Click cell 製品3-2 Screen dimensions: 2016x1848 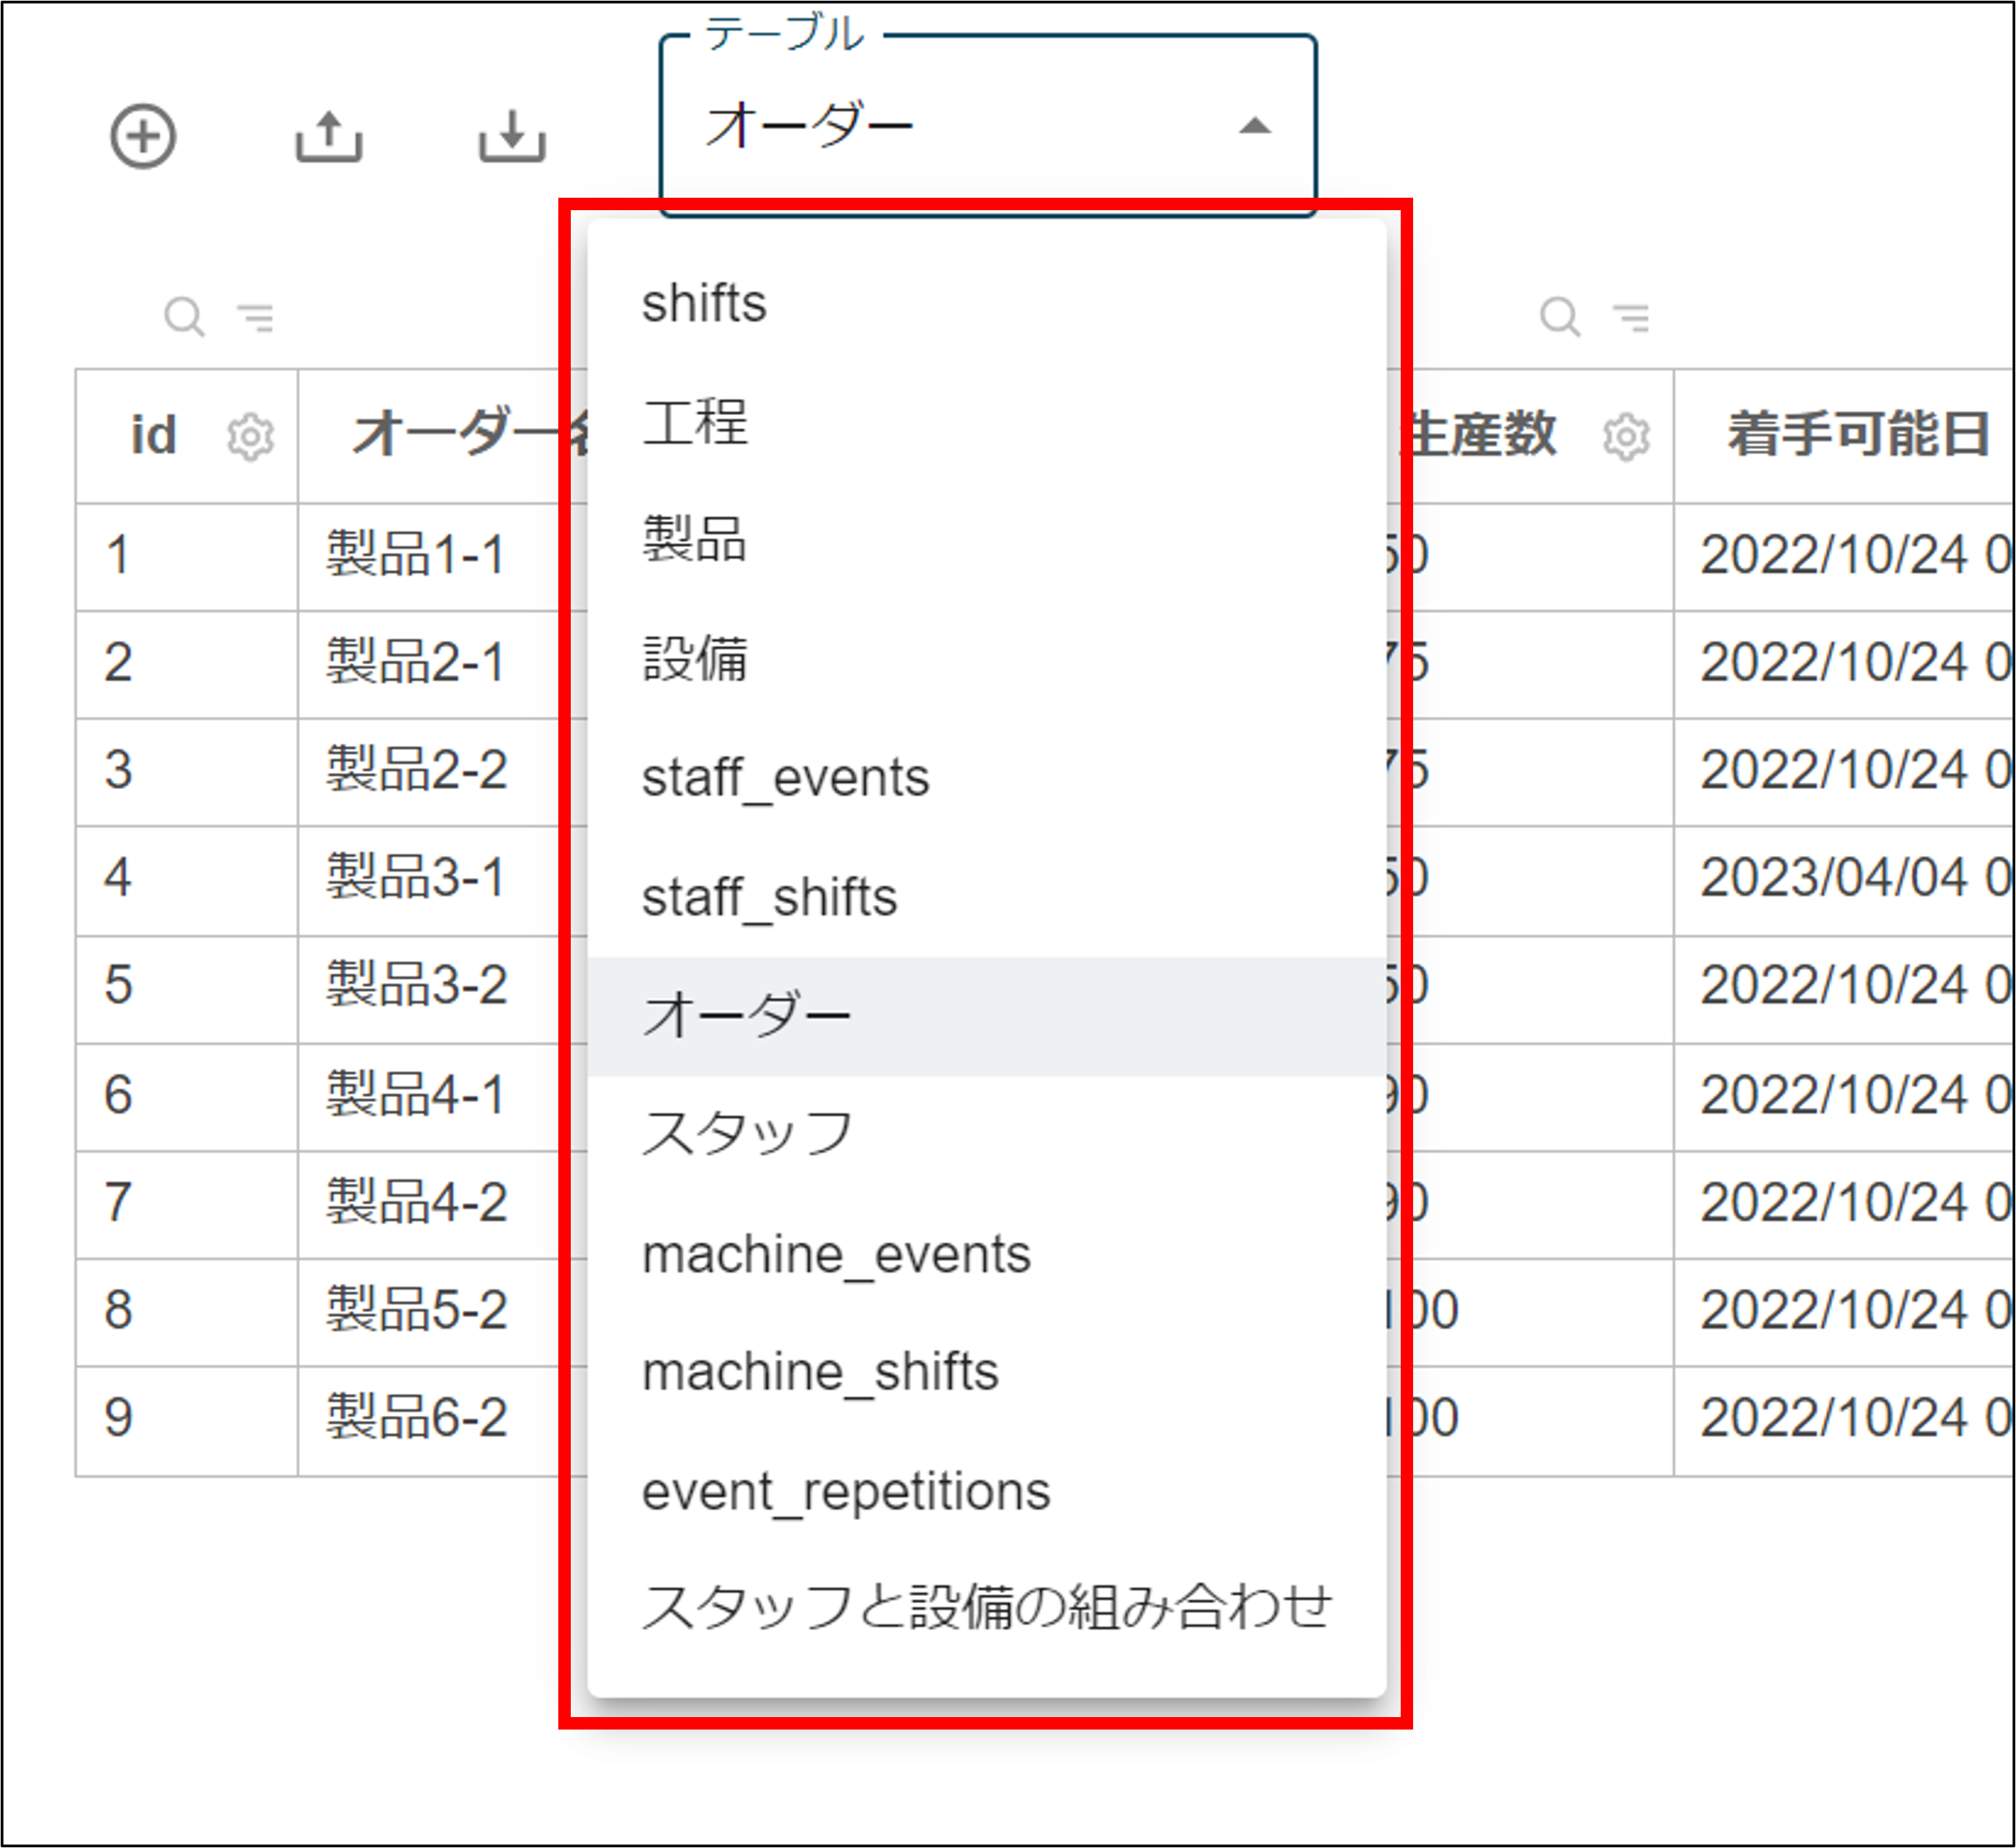(417, 987)
